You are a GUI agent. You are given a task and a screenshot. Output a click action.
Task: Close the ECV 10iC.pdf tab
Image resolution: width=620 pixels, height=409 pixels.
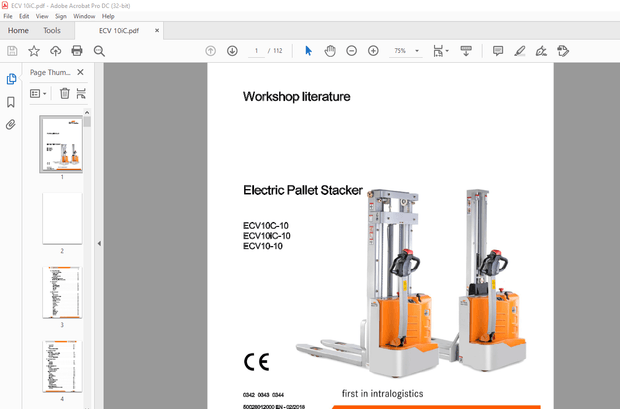click(x=157, y=30)
